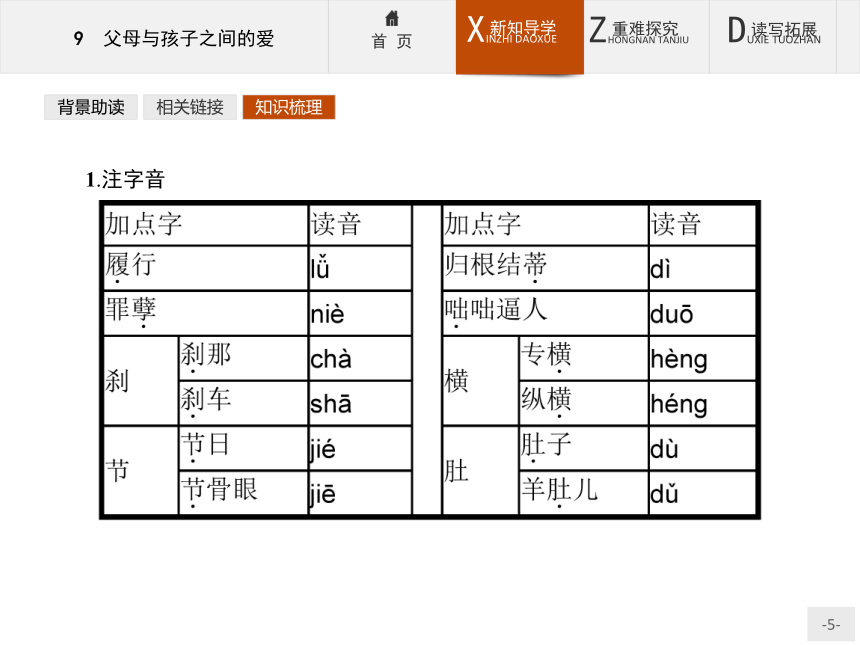
Task: Click the lesson title 父母与孩子之间的爱
Action: pyautogui.click(x=189, y=38)
